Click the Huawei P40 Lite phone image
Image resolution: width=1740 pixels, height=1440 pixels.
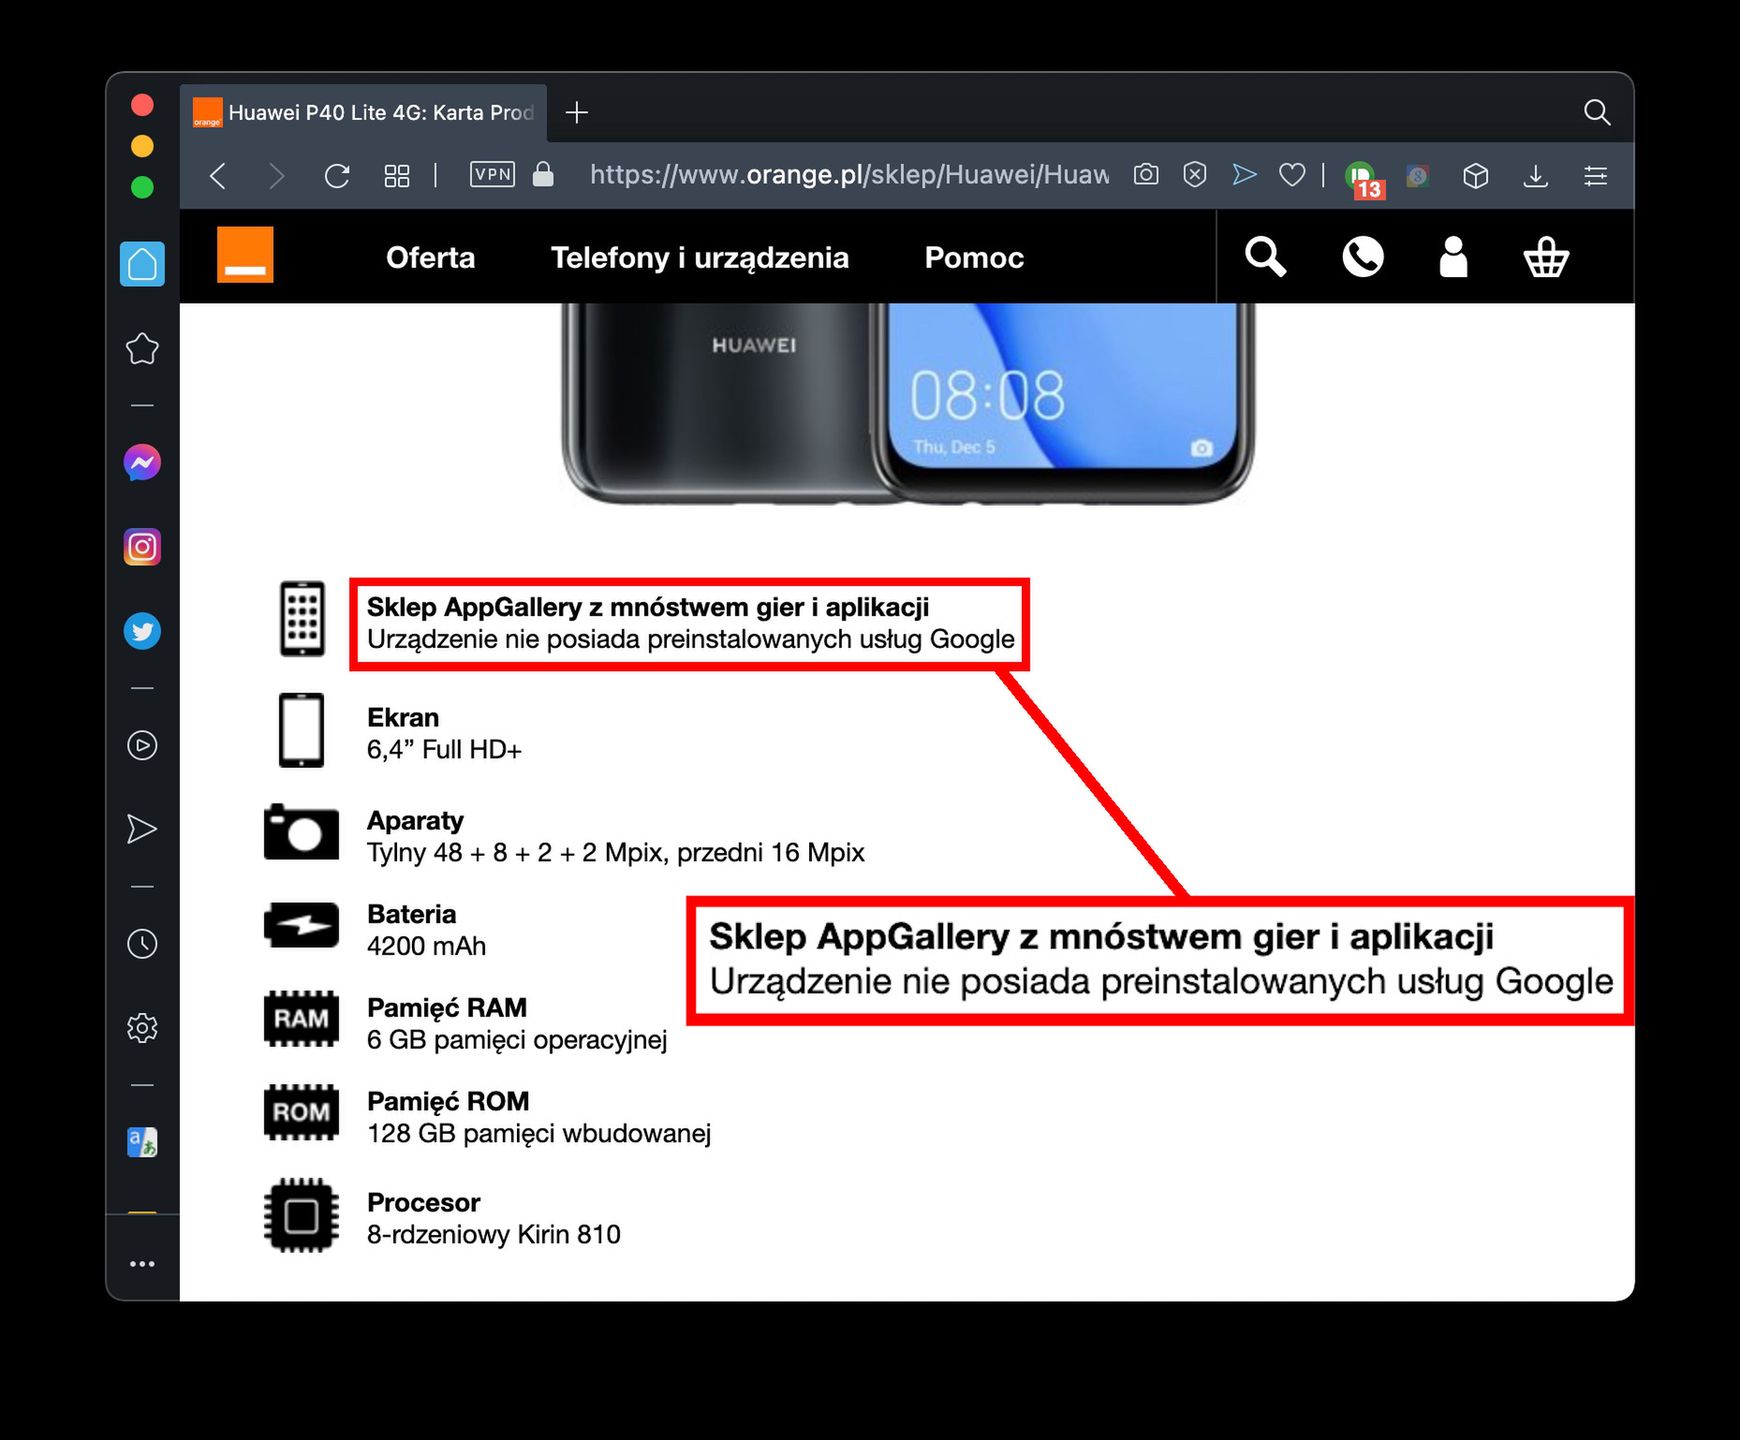(x=908, y=404)
